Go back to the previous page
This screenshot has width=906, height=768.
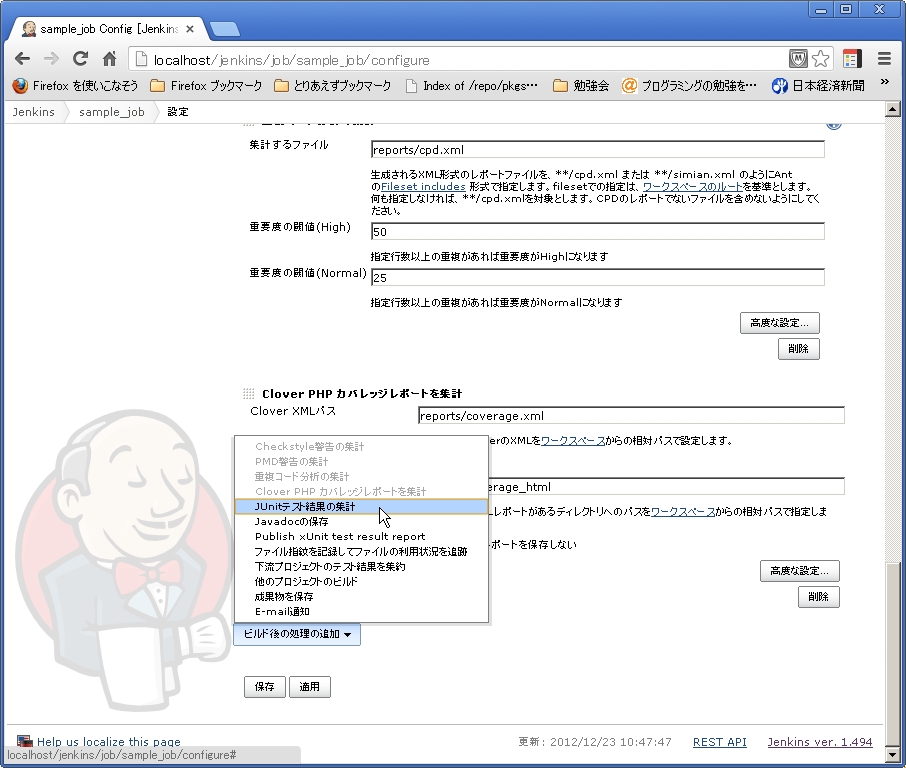pyautogui.click(x=23, y=59)
